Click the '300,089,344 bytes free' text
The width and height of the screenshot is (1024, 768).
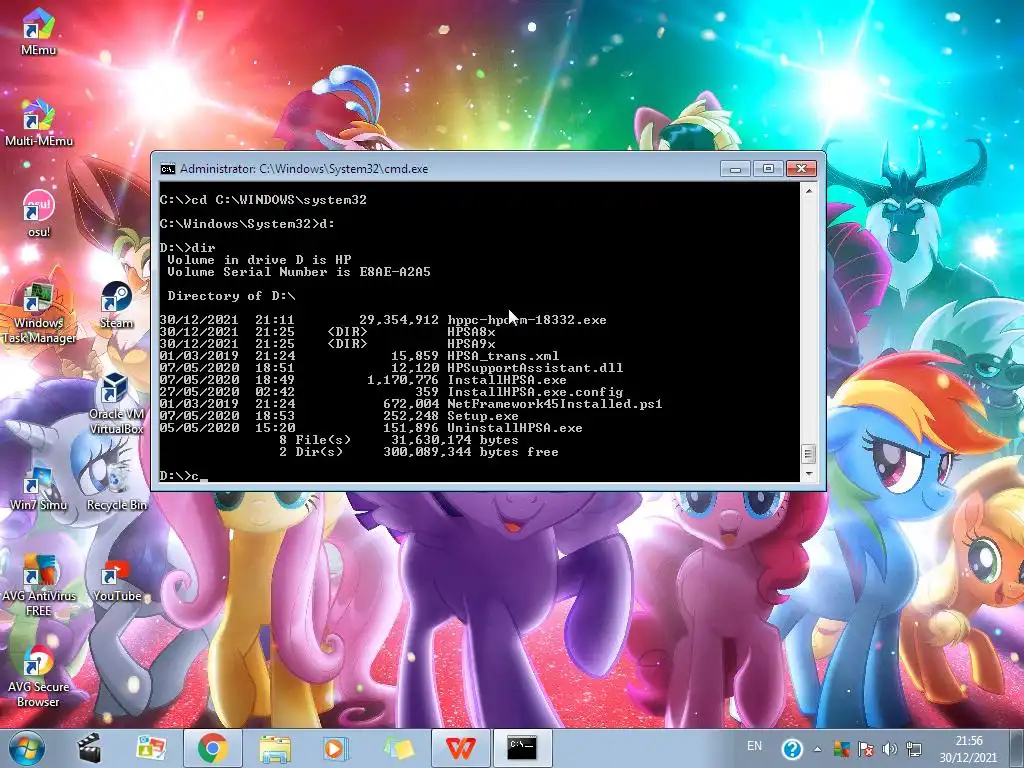click(471, 452)
